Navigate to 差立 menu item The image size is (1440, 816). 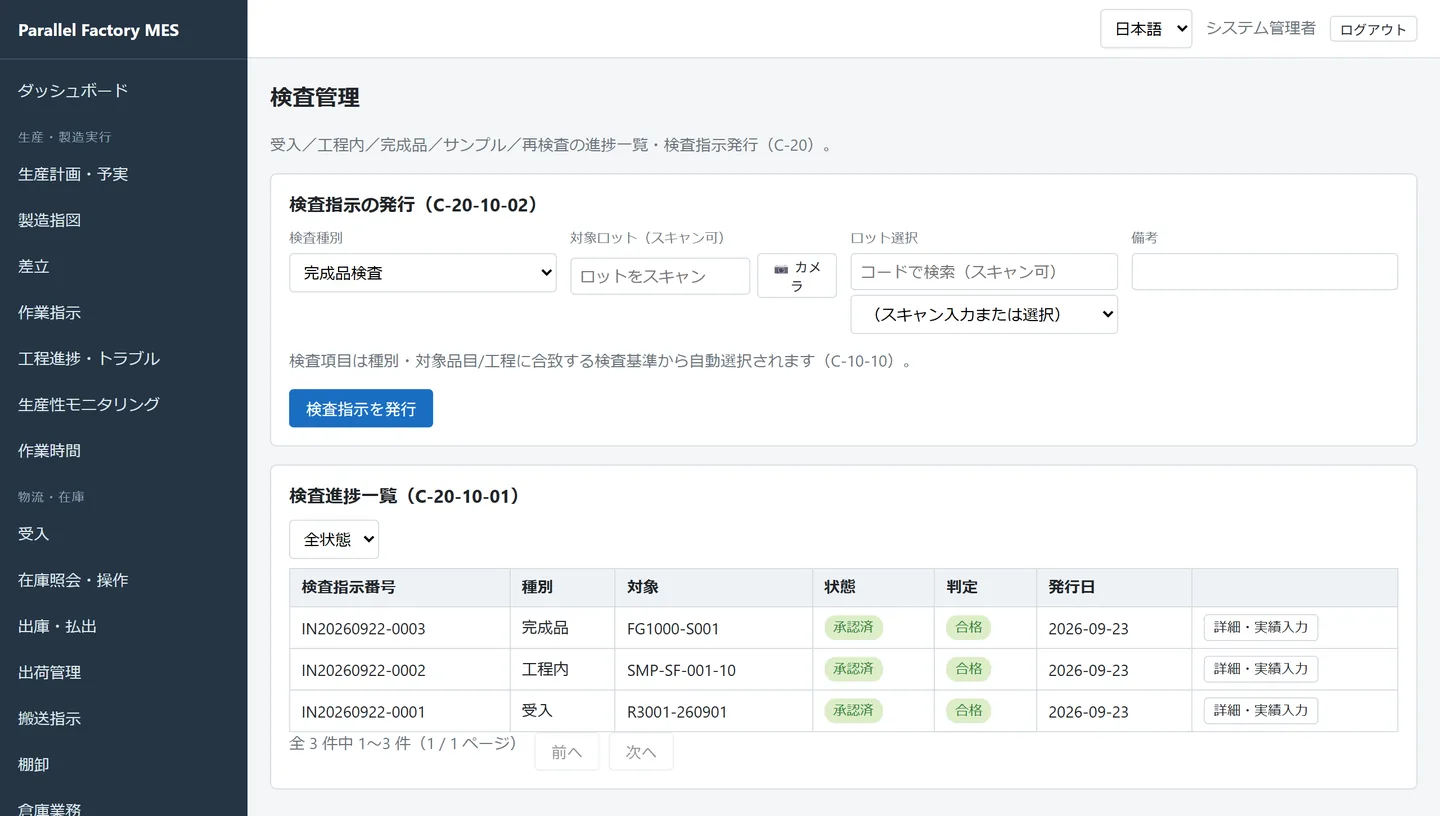point(33,266)
